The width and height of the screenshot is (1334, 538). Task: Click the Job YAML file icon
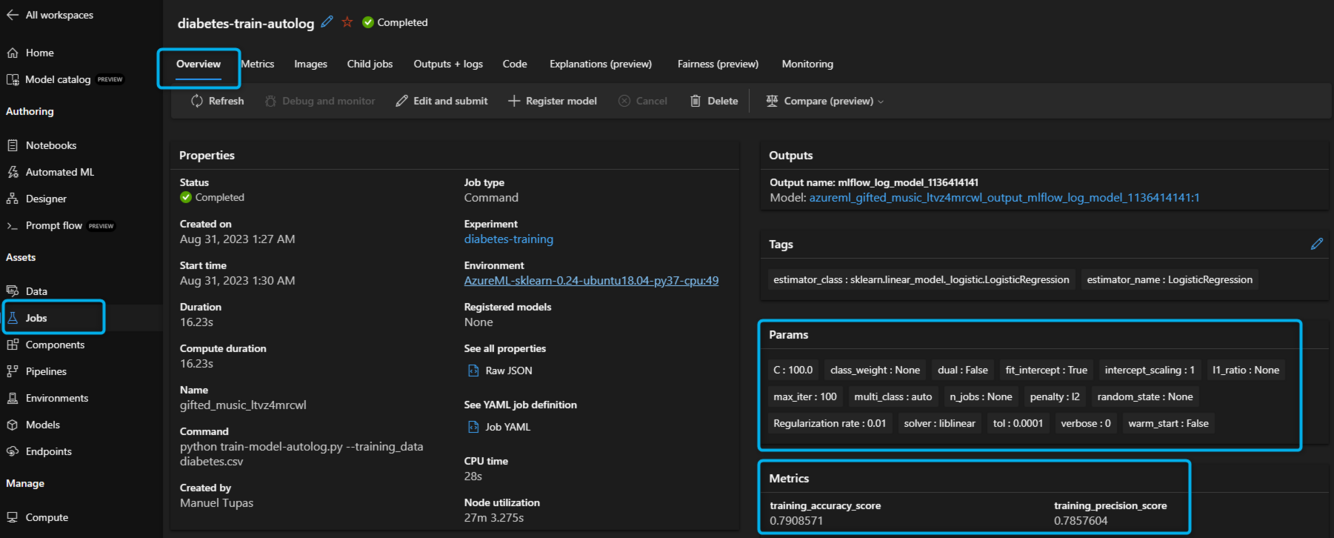pyautogui.click(x=473, y=427)
